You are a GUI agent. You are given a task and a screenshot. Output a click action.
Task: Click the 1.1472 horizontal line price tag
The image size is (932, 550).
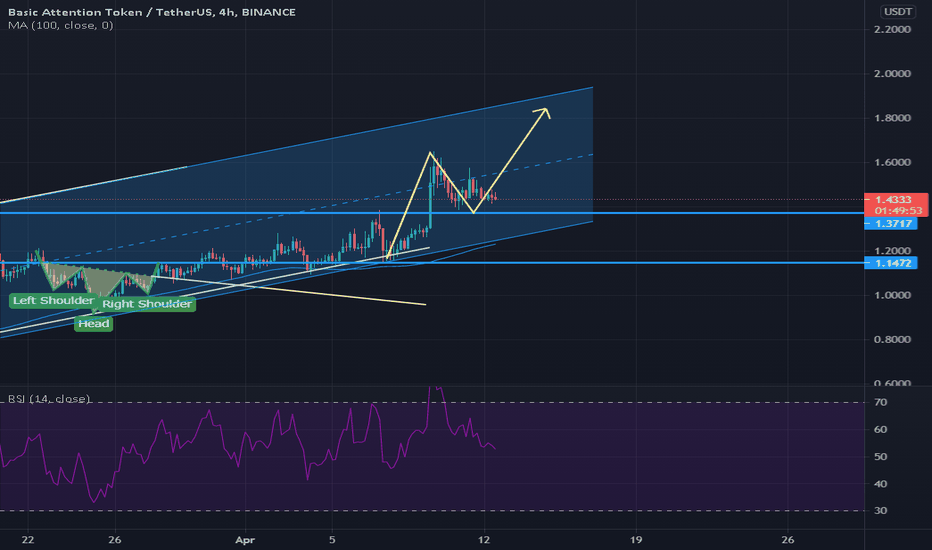(890, 263)
